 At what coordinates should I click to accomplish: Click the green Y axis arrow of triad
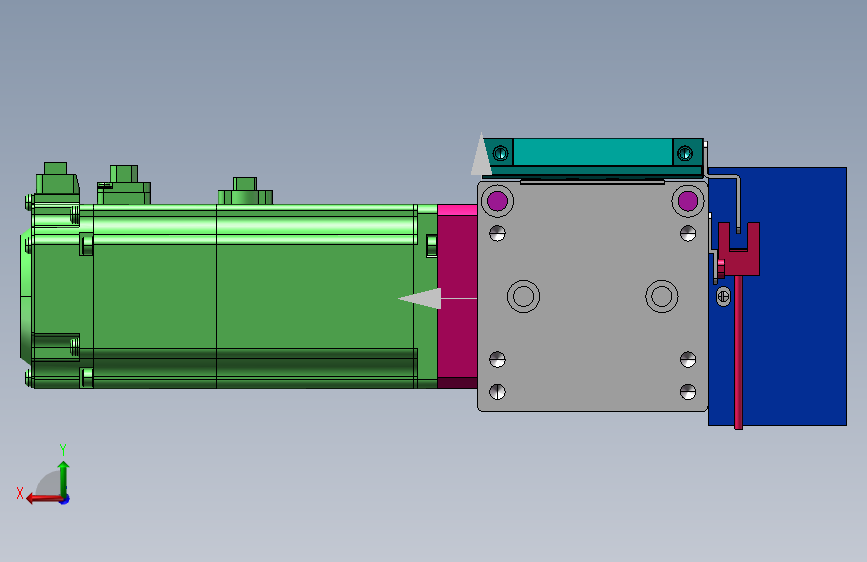[64, 477]
